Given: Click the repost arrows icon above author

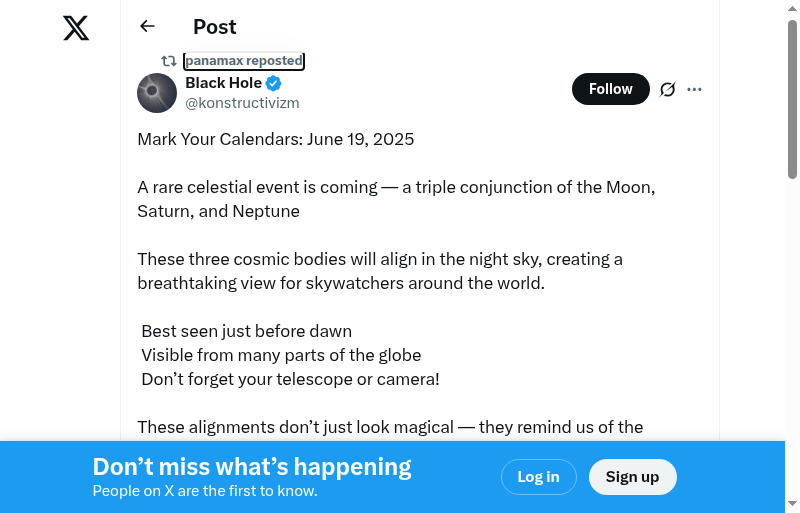Looking at the screenshot, I should point(169,61).
